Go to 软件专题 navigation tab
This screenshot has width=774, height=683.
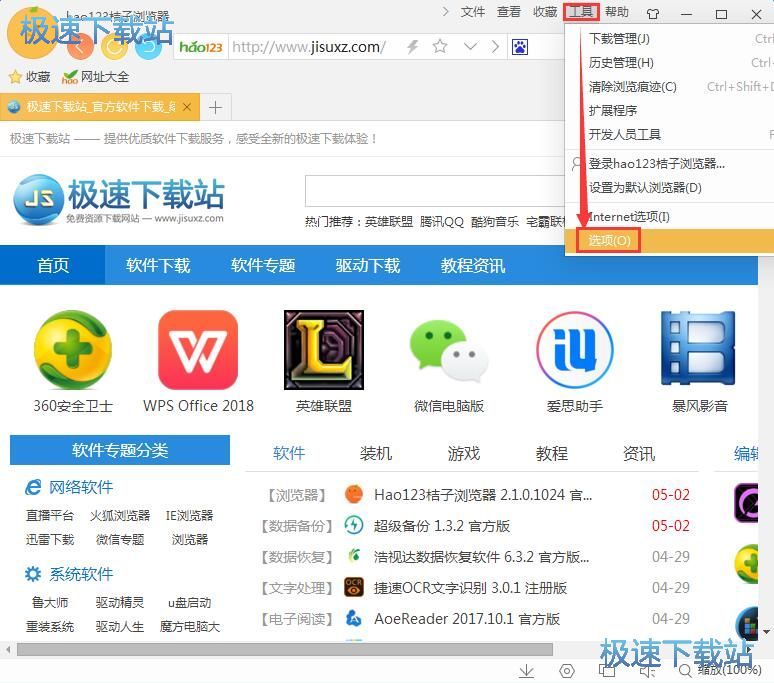tap(263, 266)
